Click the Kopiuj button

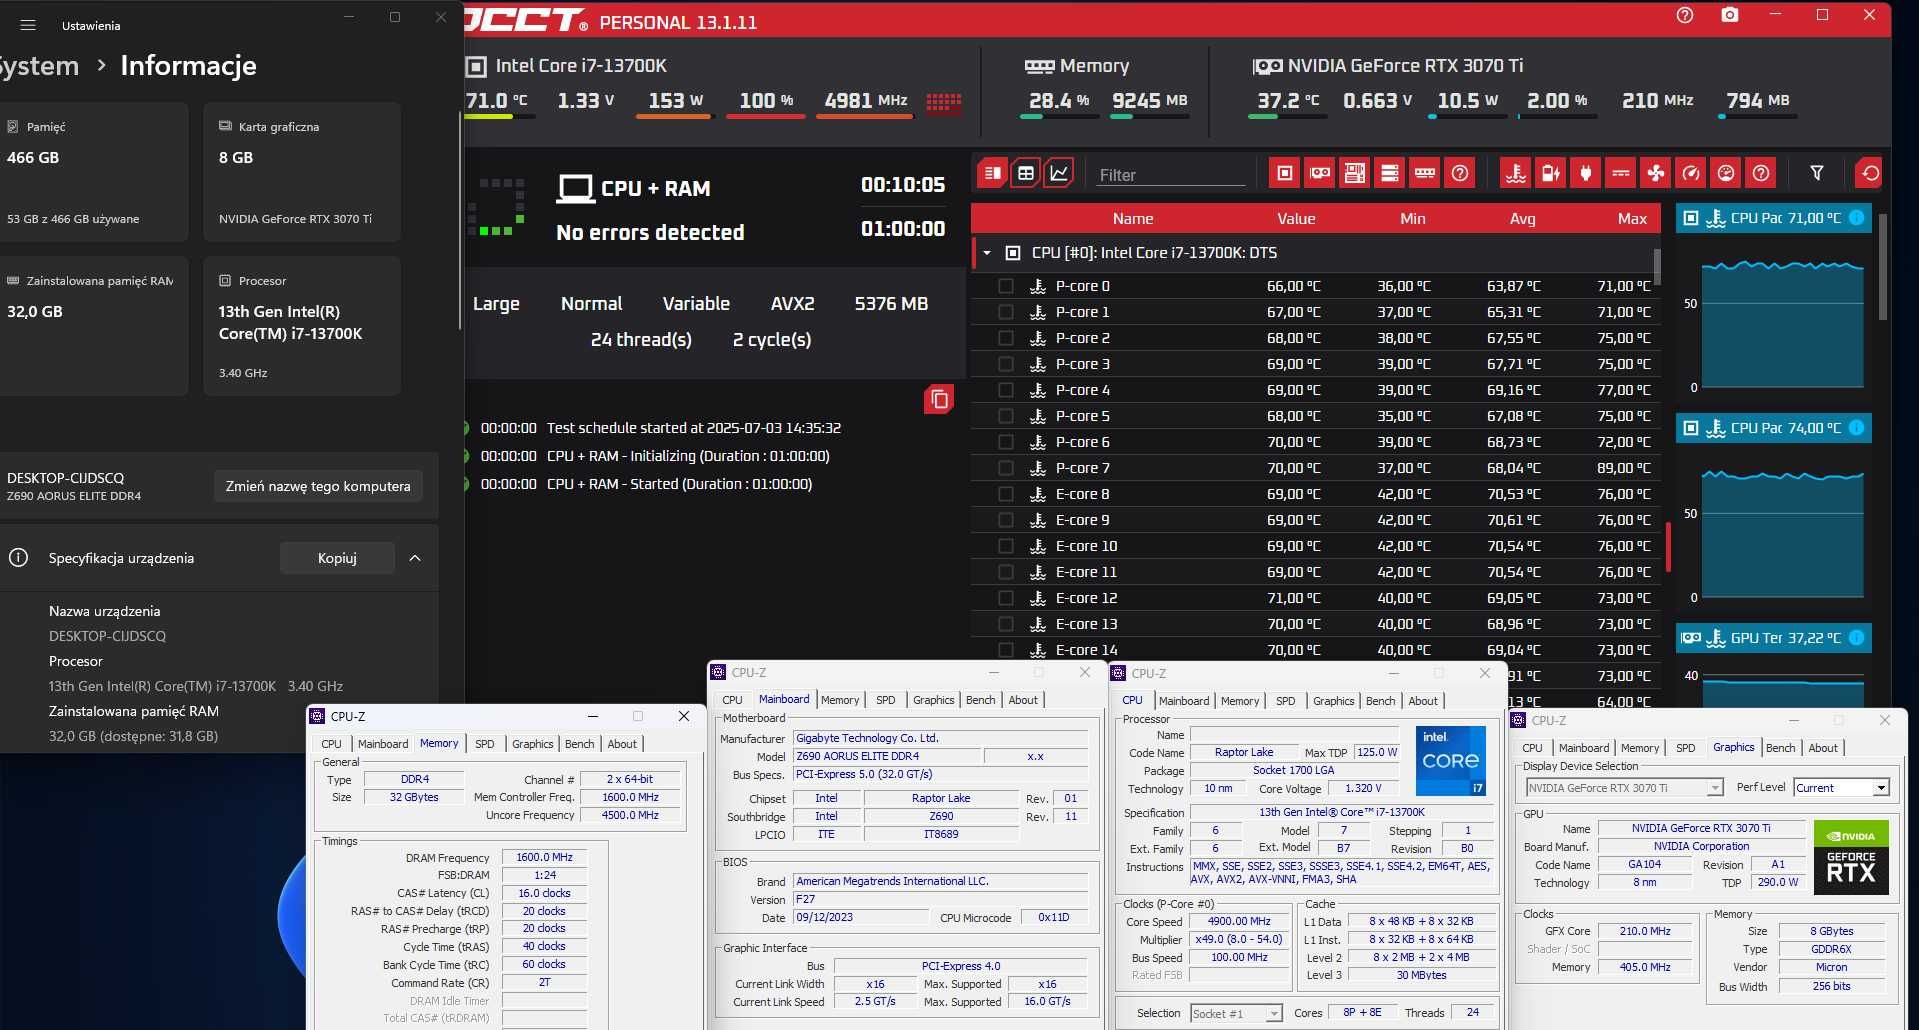pyautogui.click(x=337, y=558)
